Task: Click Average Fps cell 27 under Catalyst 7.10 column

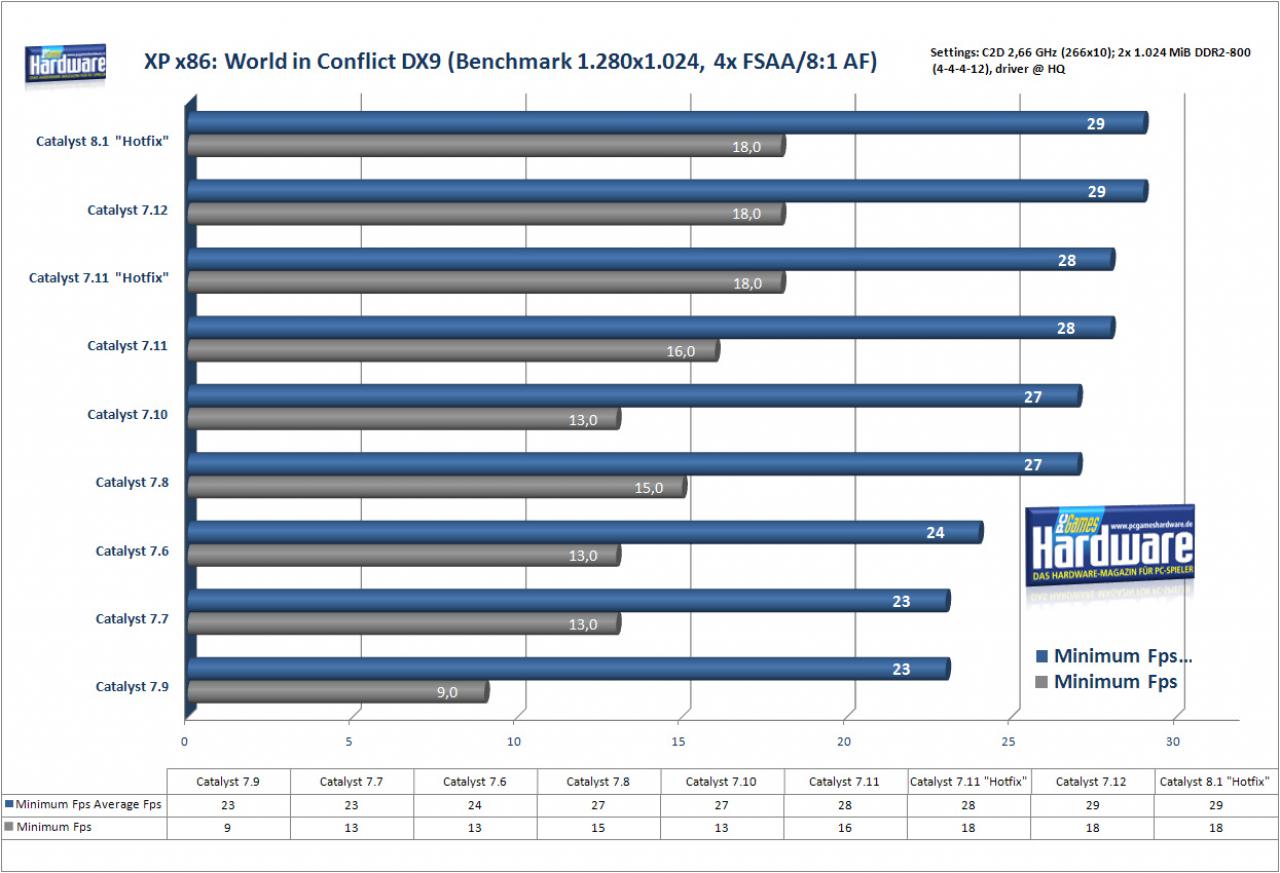Action: point(723,804)
